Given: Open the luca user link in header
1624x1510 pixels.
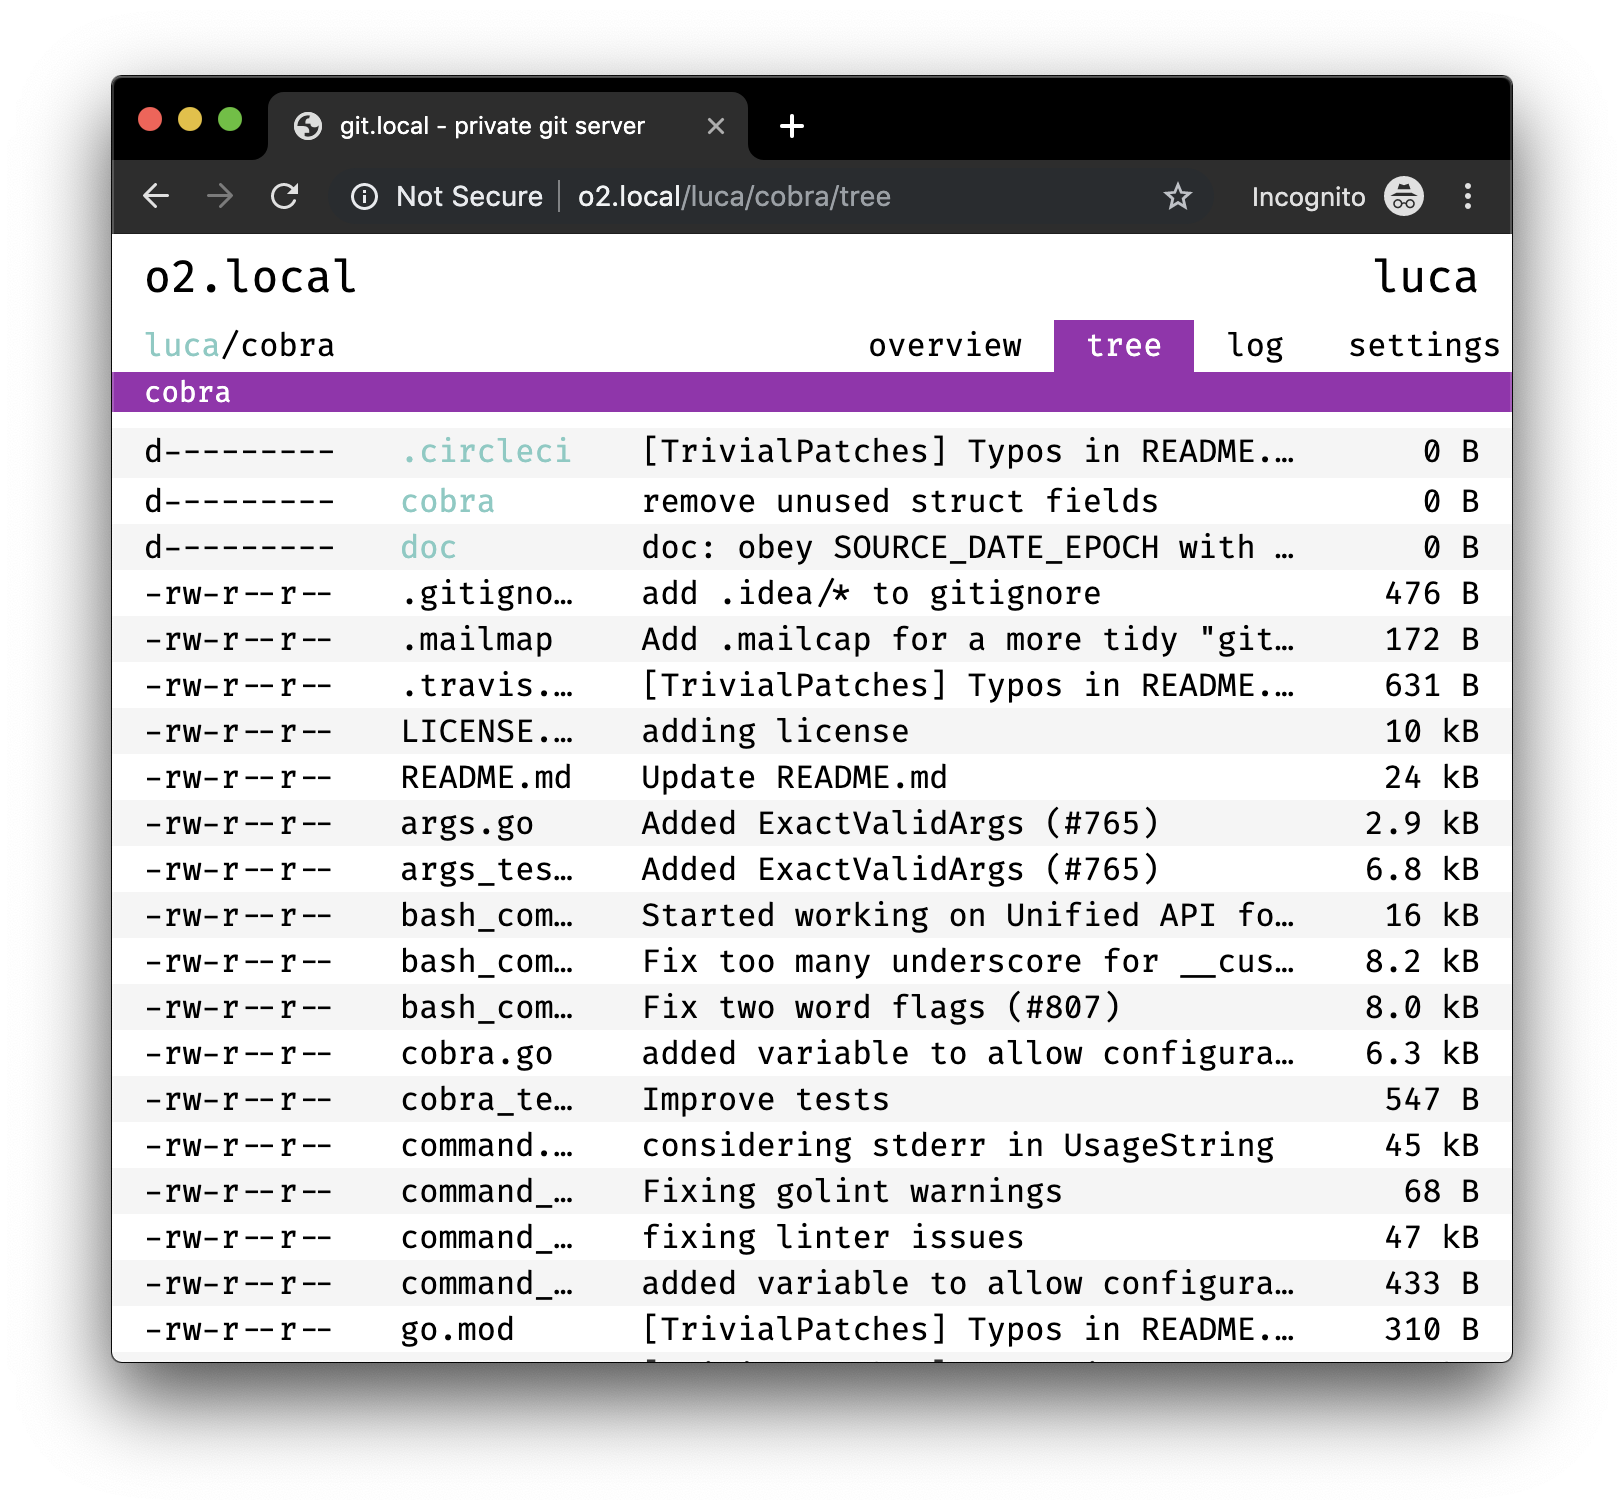Looking at the screenshot, I should pyautogui.click(x=1426, y=277).
